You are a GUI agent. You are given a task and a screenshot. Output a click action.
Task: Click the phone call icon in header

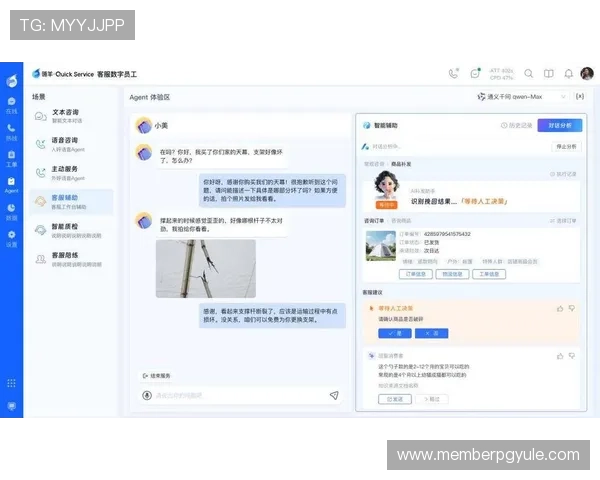pos(453,73)
